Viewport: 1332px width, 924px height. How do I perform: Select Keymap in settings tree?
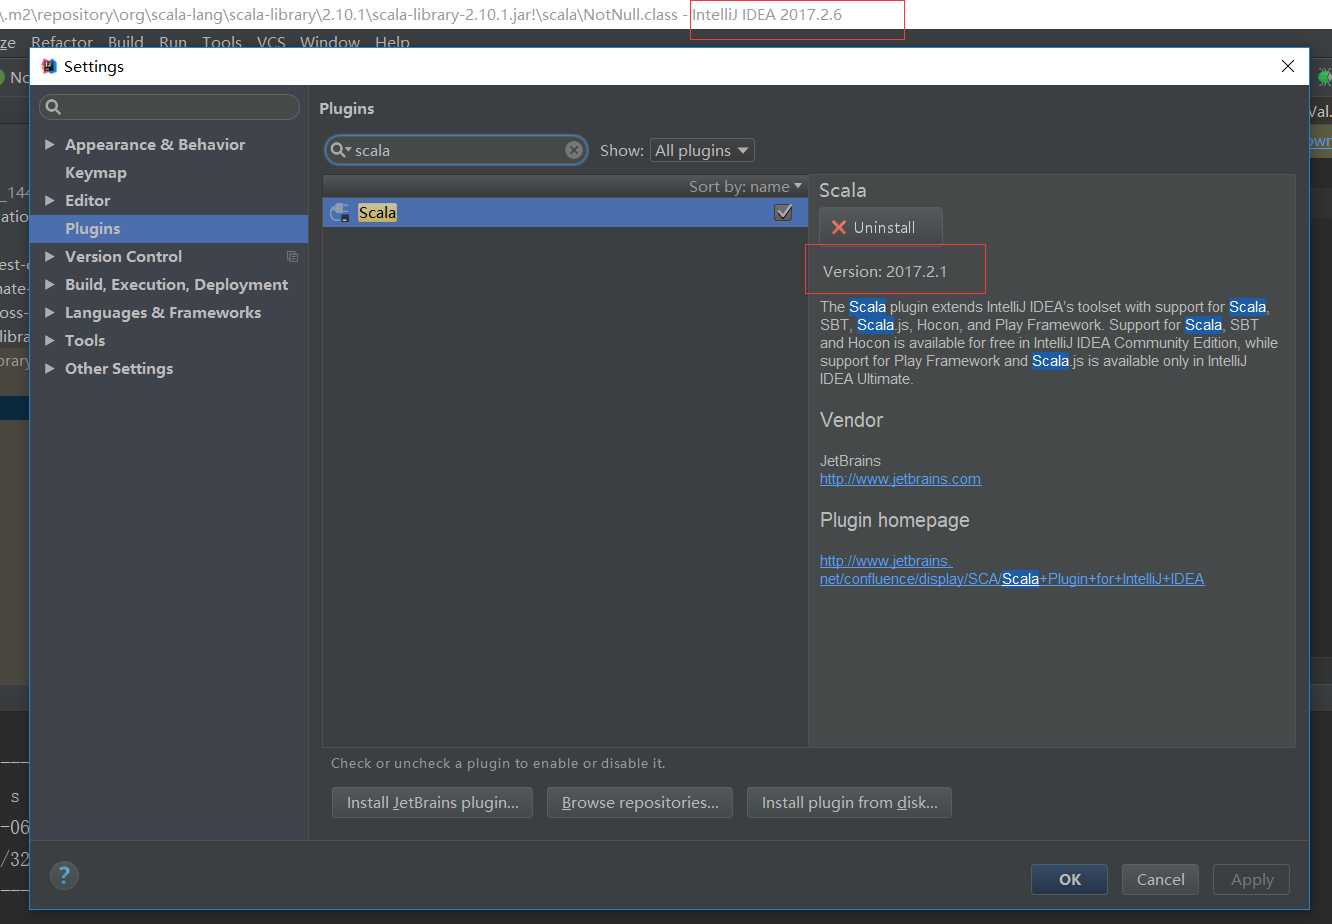(x=96, y=173)
